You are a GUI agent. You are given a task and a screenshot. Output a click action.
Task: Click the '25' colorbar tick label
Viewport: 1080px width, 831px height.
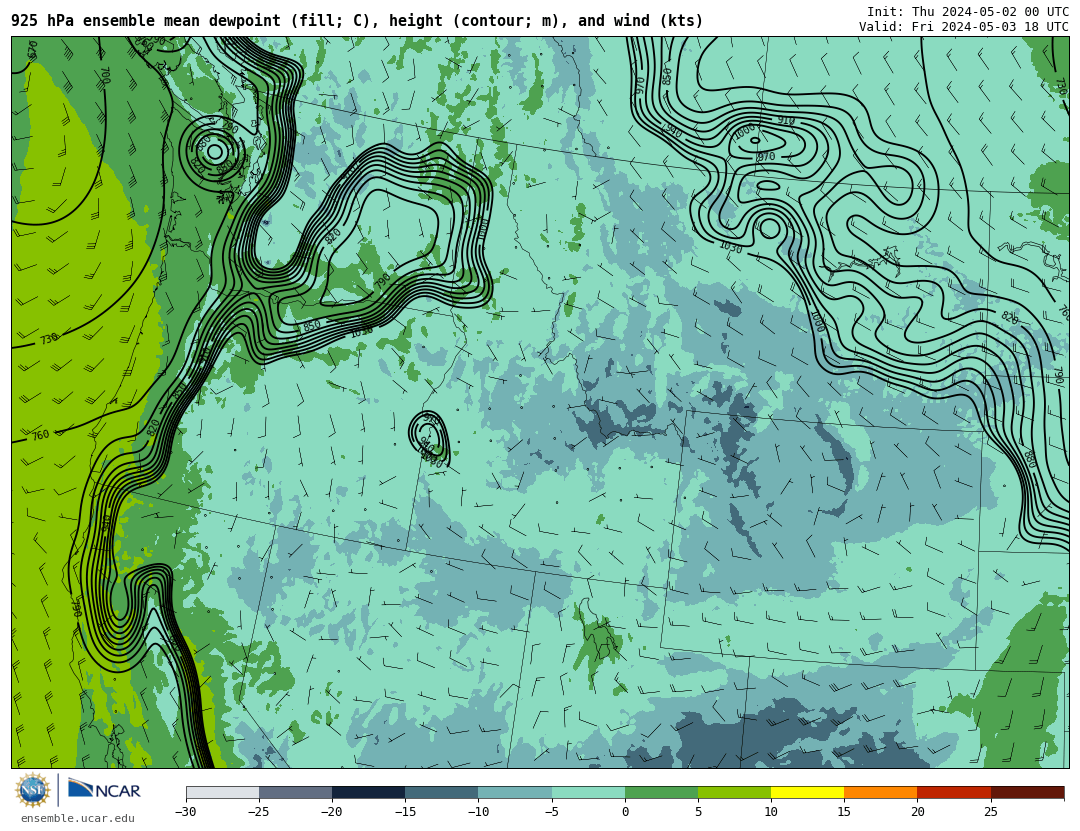point(990,812)
